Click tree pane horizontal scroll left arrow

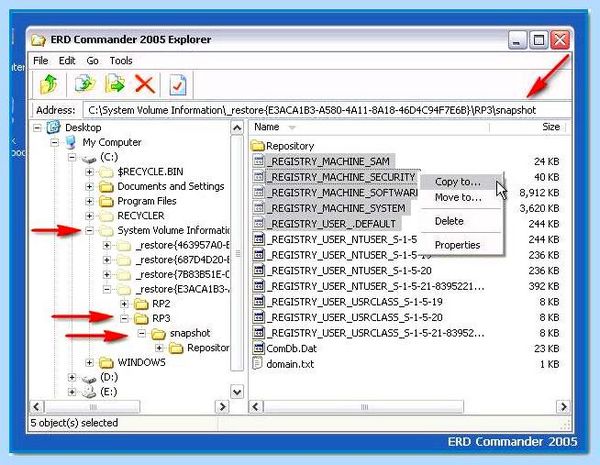point(37,406)
